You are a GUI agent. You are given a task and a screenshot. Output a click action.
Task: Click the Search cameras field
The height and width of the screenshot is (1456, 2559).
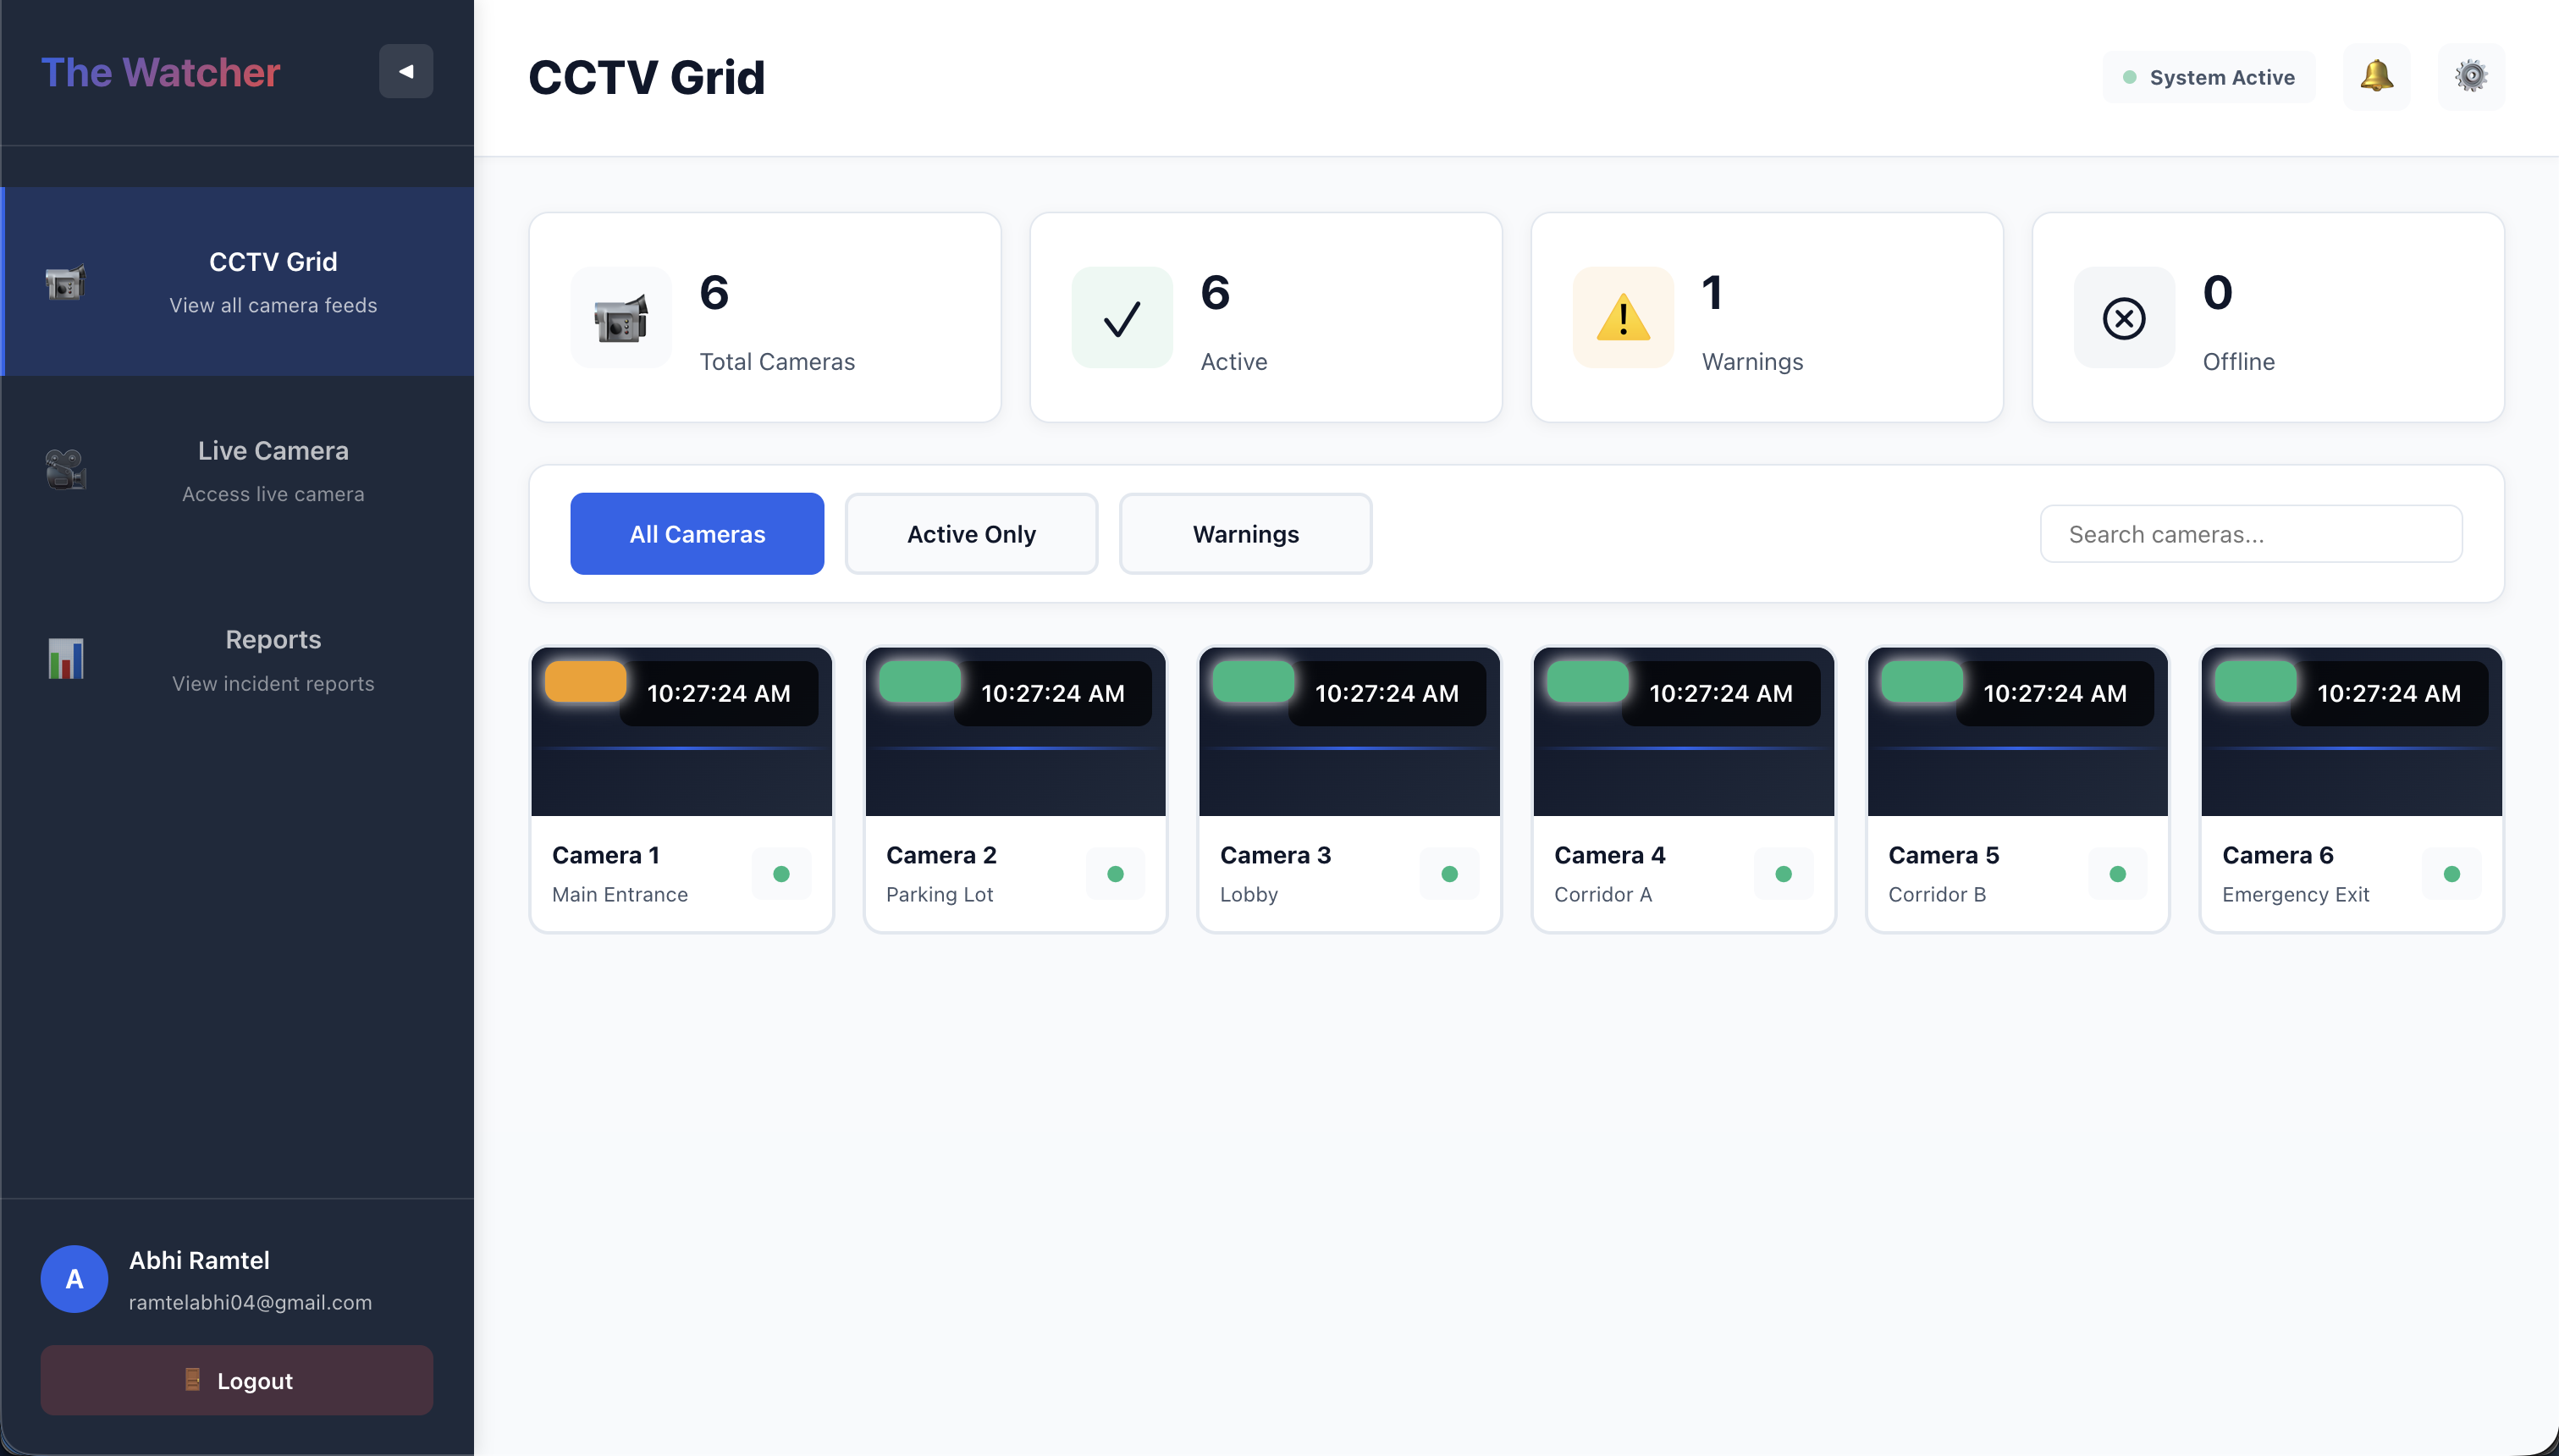[x=2250, y=534]
